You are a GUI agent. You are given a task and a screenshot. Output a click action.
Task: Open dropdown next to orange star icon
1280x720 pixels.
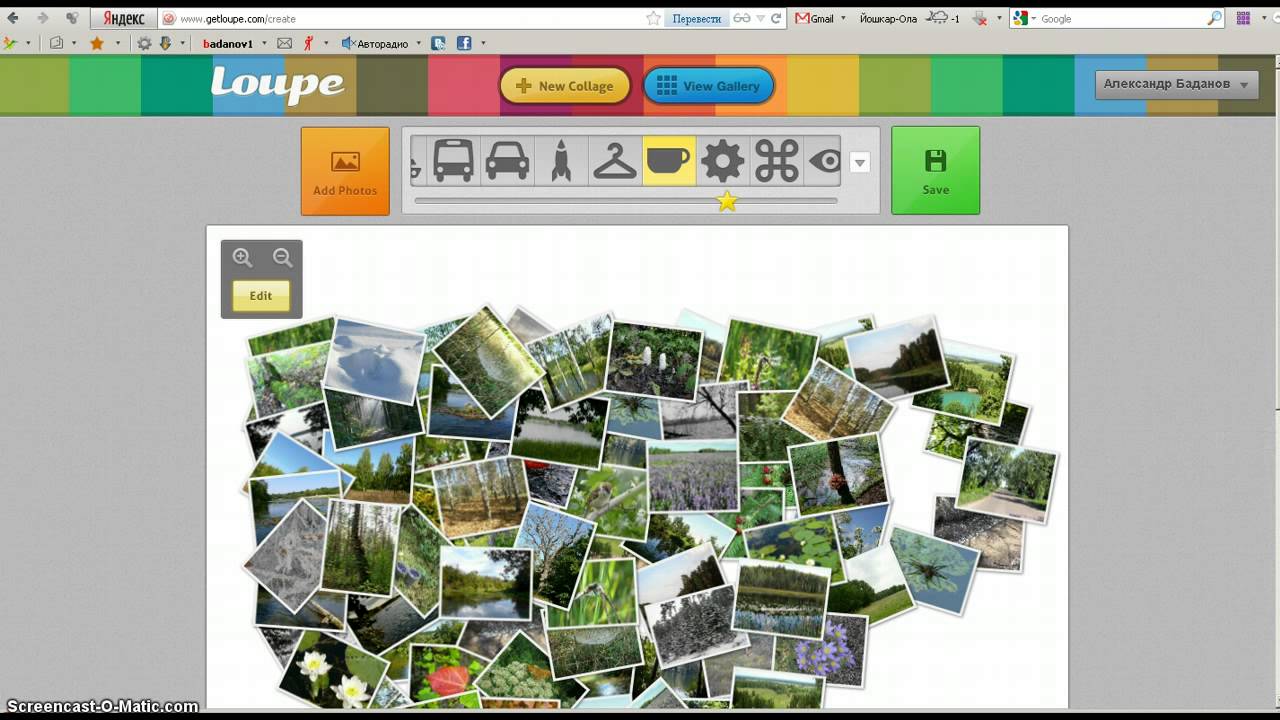coord(117,43)
